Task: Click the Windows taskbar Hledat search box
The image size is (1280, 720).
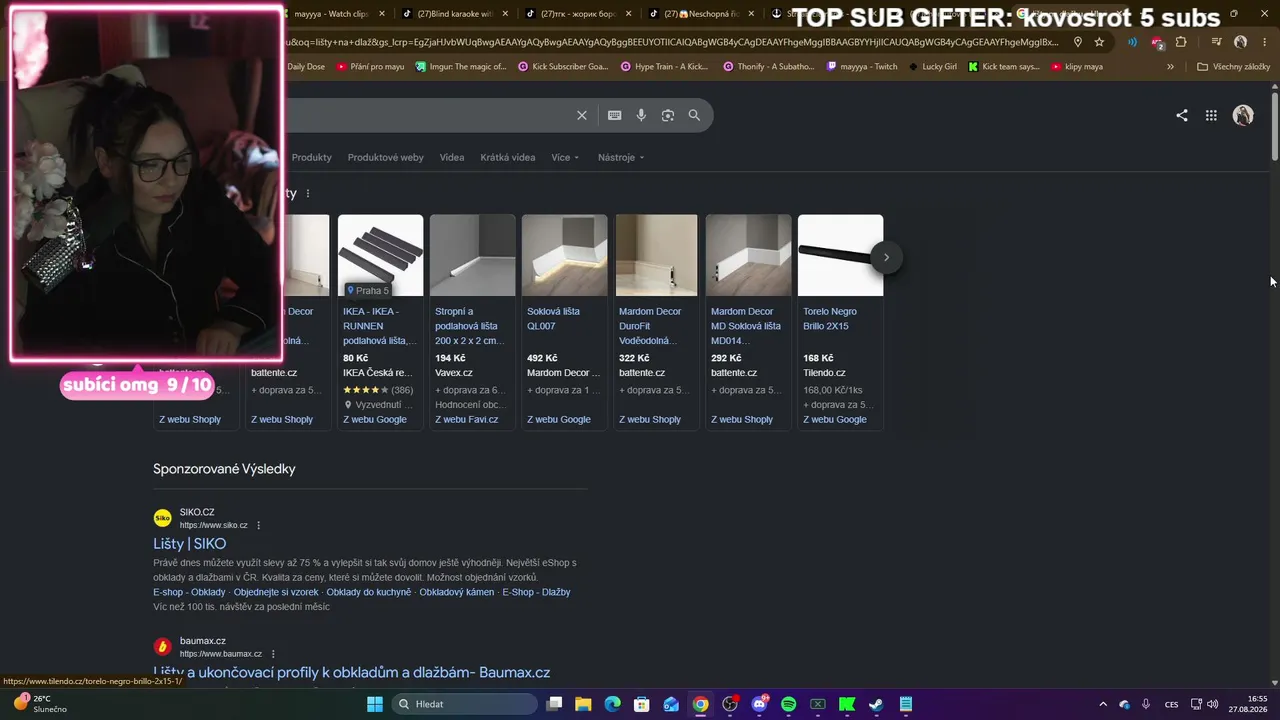Action: click(465, 704)
